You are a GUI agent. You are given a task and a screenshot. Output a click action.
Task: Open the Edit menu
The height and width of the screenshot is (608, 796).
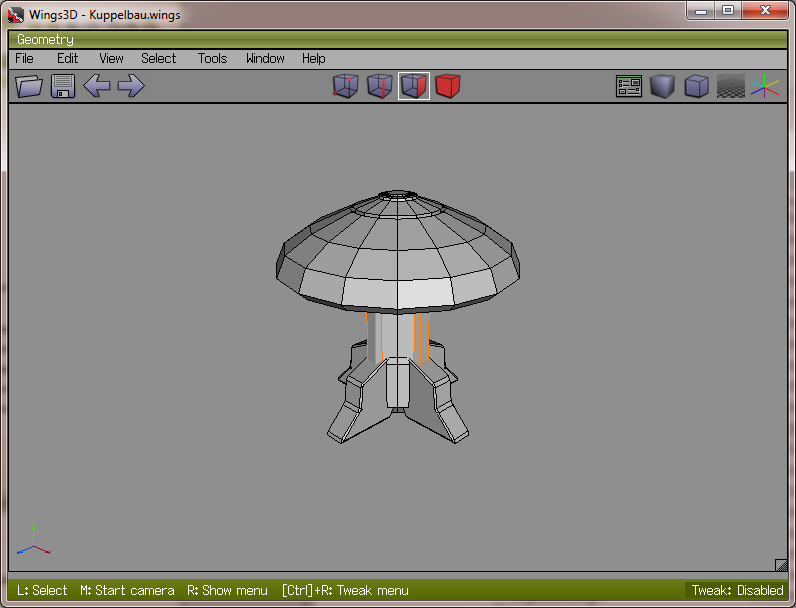67,58
